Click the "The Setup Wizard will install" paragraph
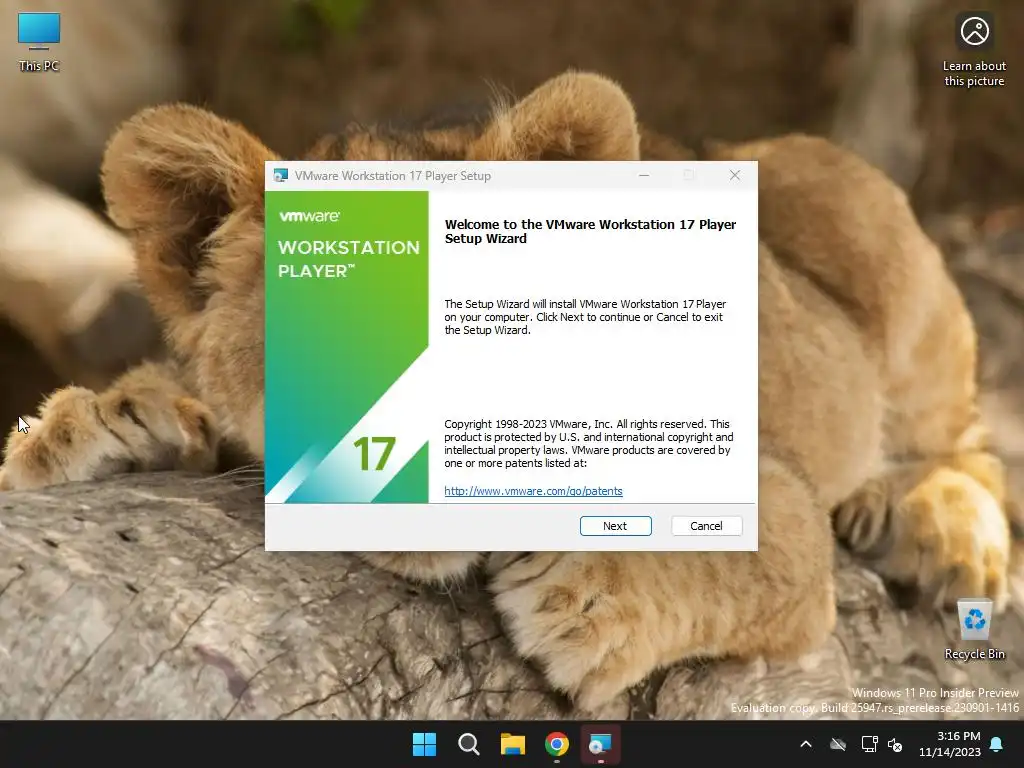This screenshot has width=1024, height=768. coord(585,317)
